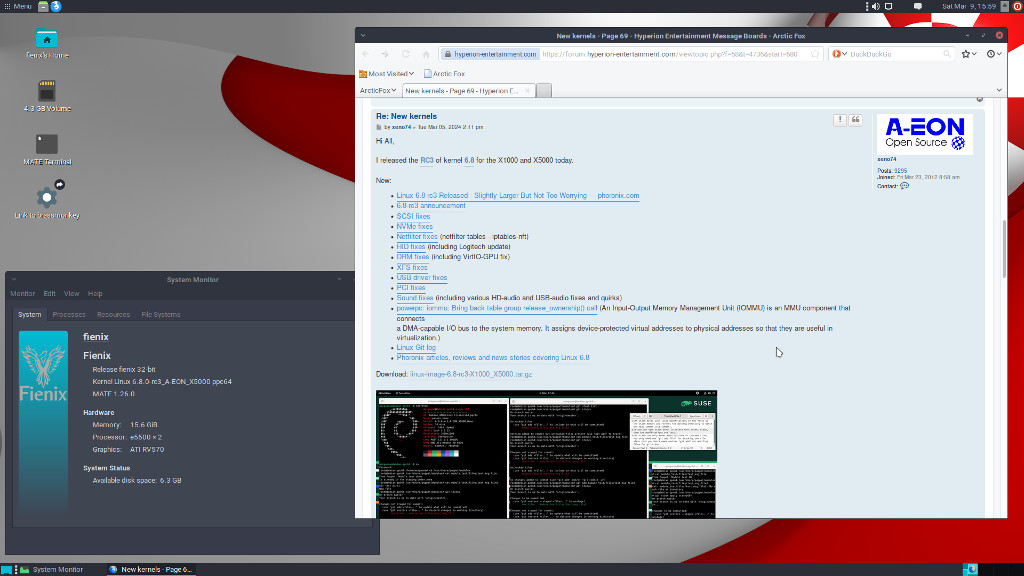Switch to the Processes tab
The image size is (1024, 576).
(x=69, y=315)
